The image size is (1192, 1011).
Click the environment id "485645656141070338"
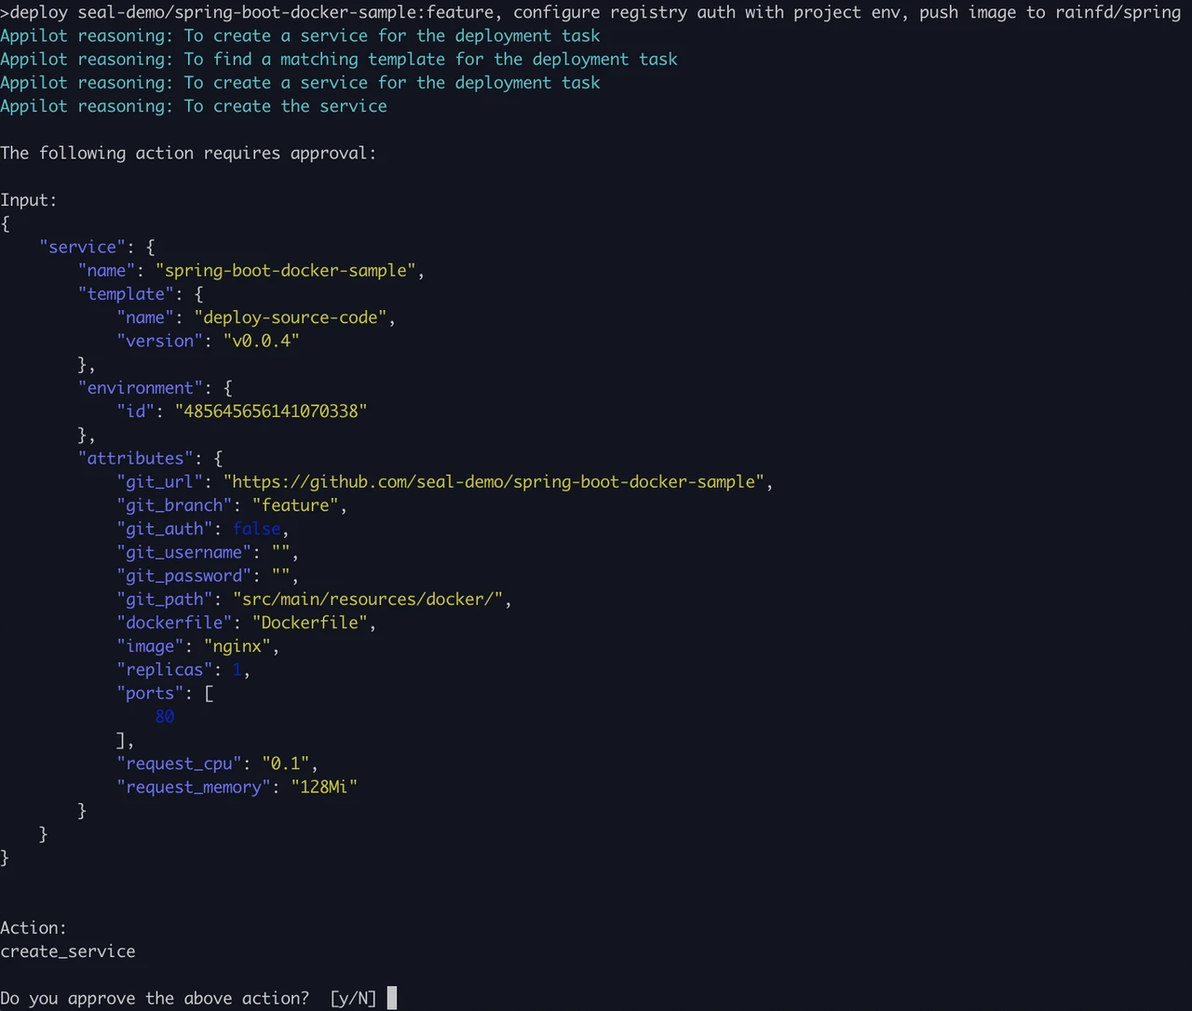click(271, 411)
